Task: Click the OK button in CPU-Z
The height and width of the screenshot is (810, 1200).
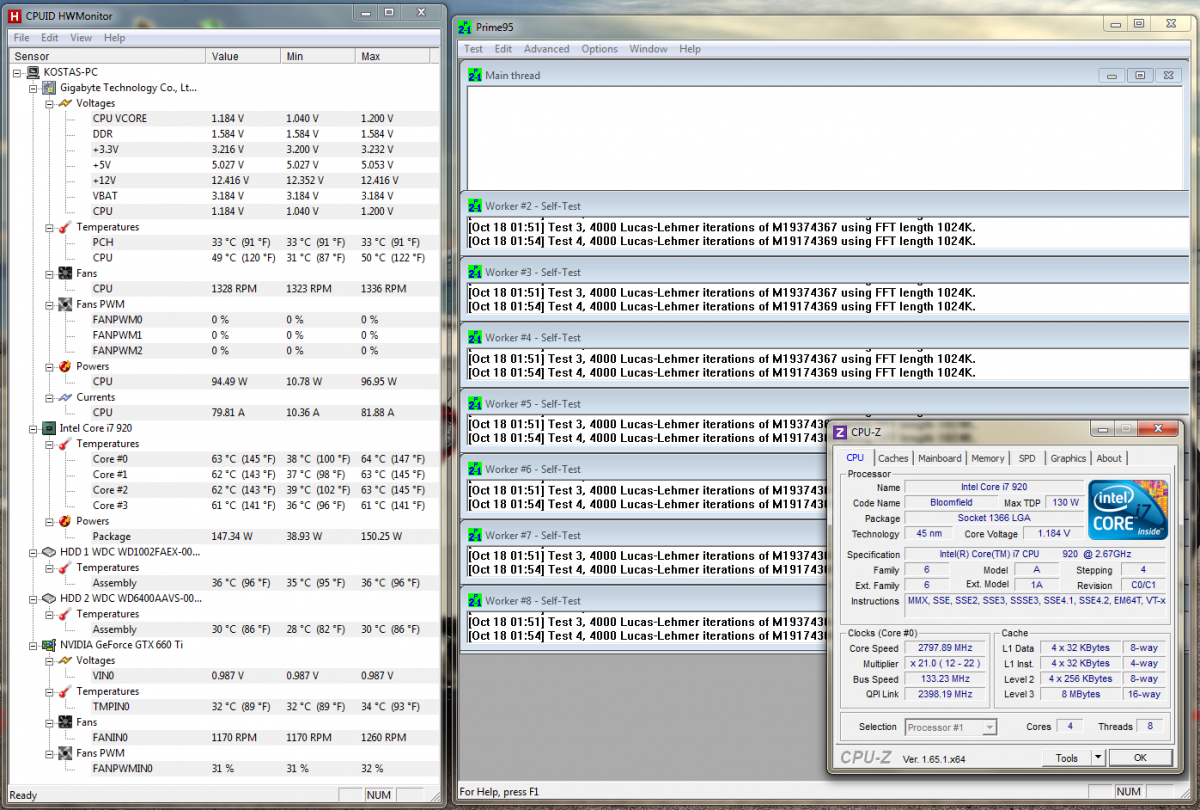Action: pyautogui.click(x=1139, y=758)
